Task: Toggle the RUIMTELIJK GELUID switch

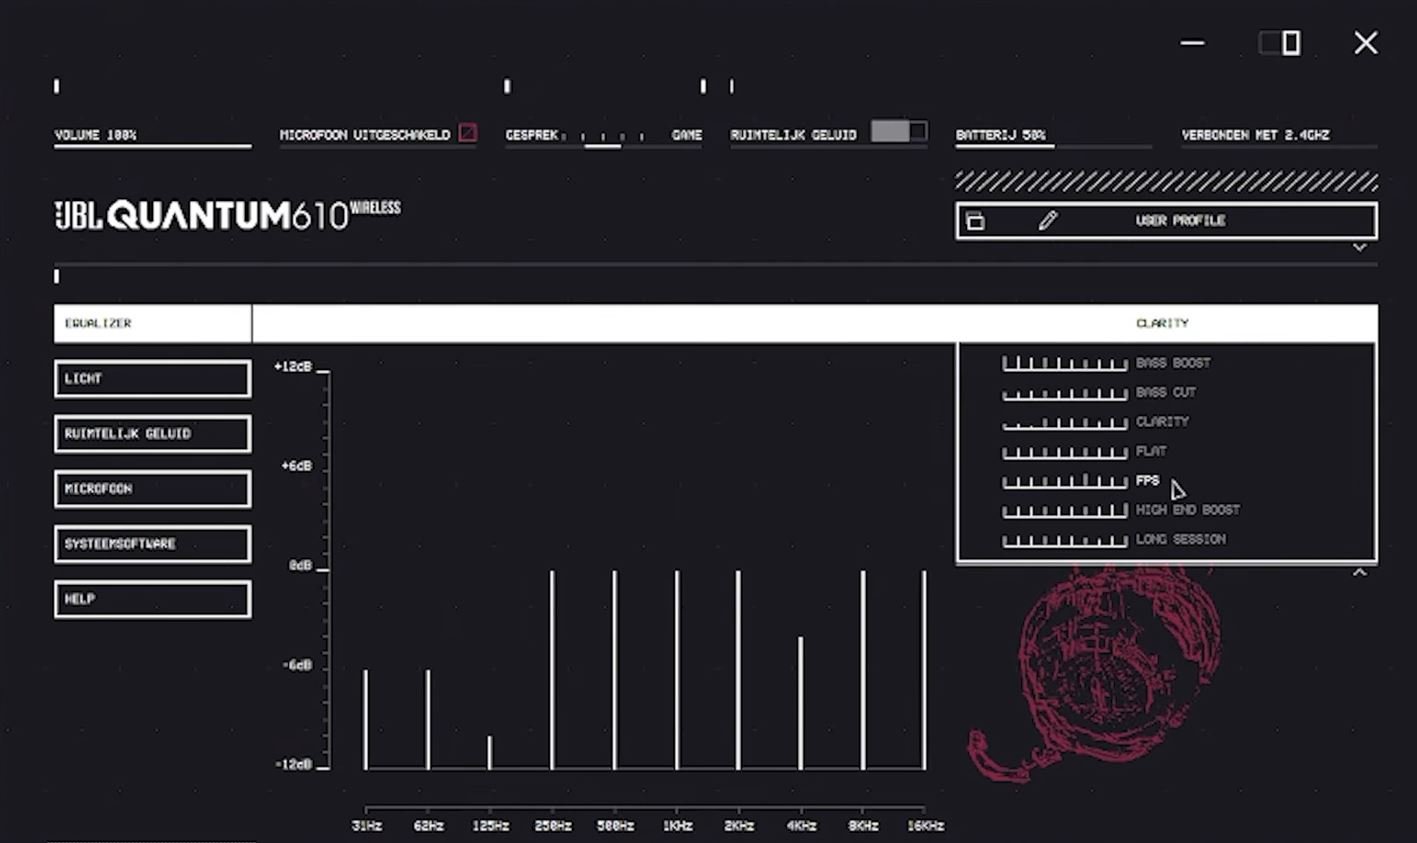Action: [899, 131]
